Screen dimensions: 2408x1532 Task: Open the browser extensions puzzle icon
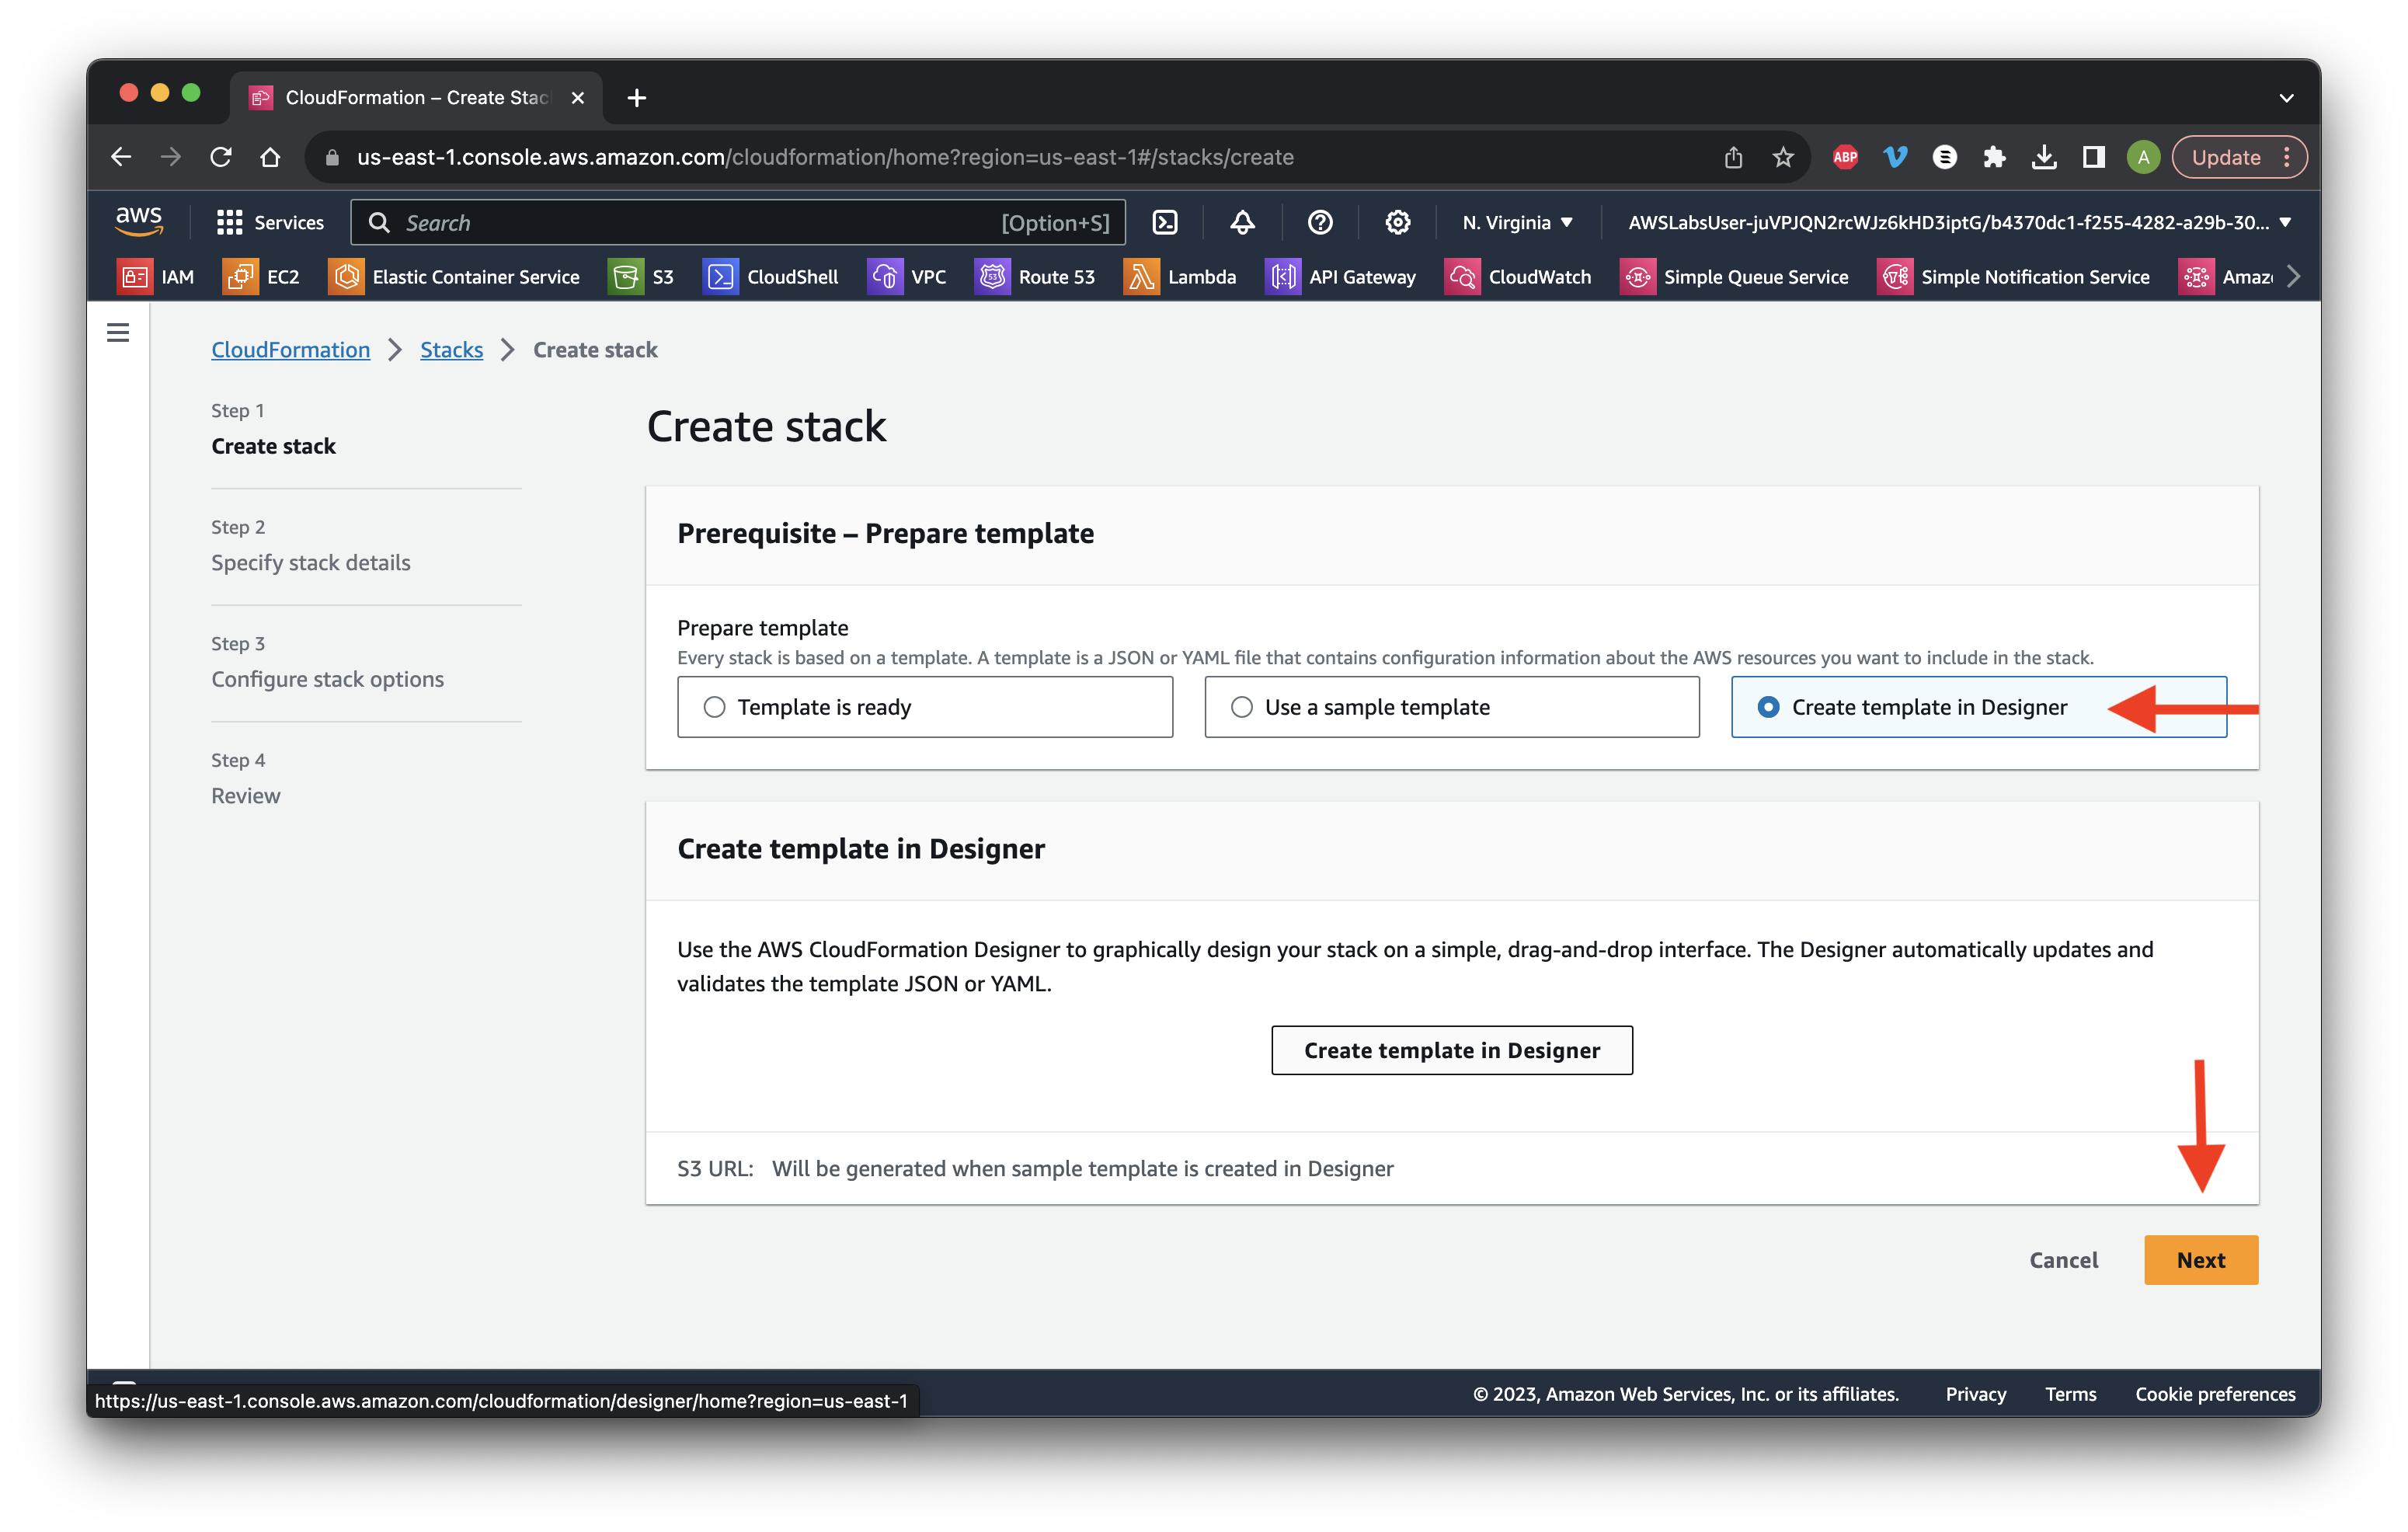pos(1994,157)
